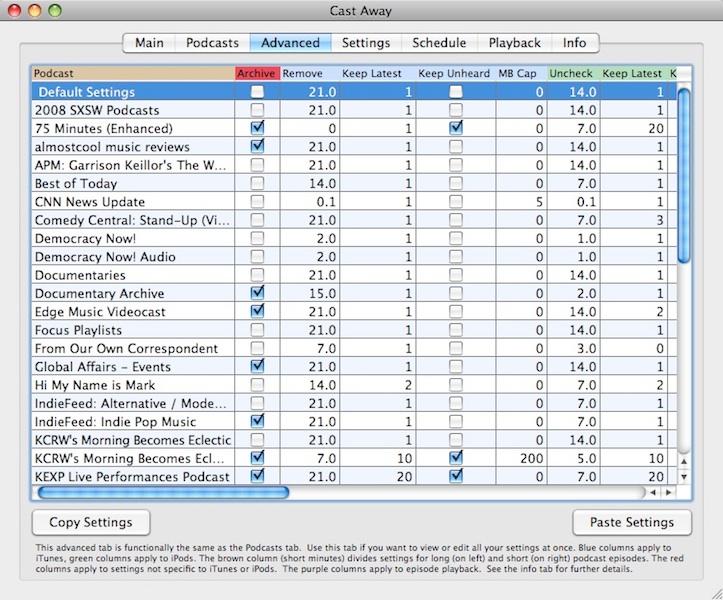Uncheck Archive for 75 Minutes (Enhanced)

click(258, 129)
